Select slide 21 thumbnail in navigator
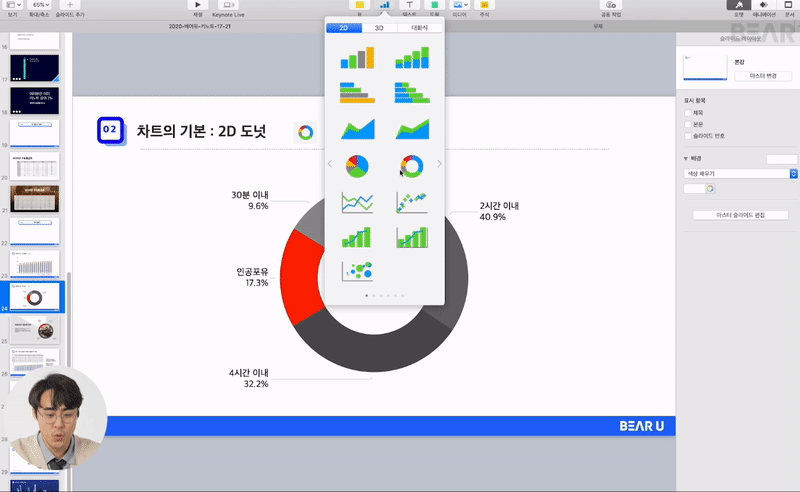The image size is (800, 492). 35,199
